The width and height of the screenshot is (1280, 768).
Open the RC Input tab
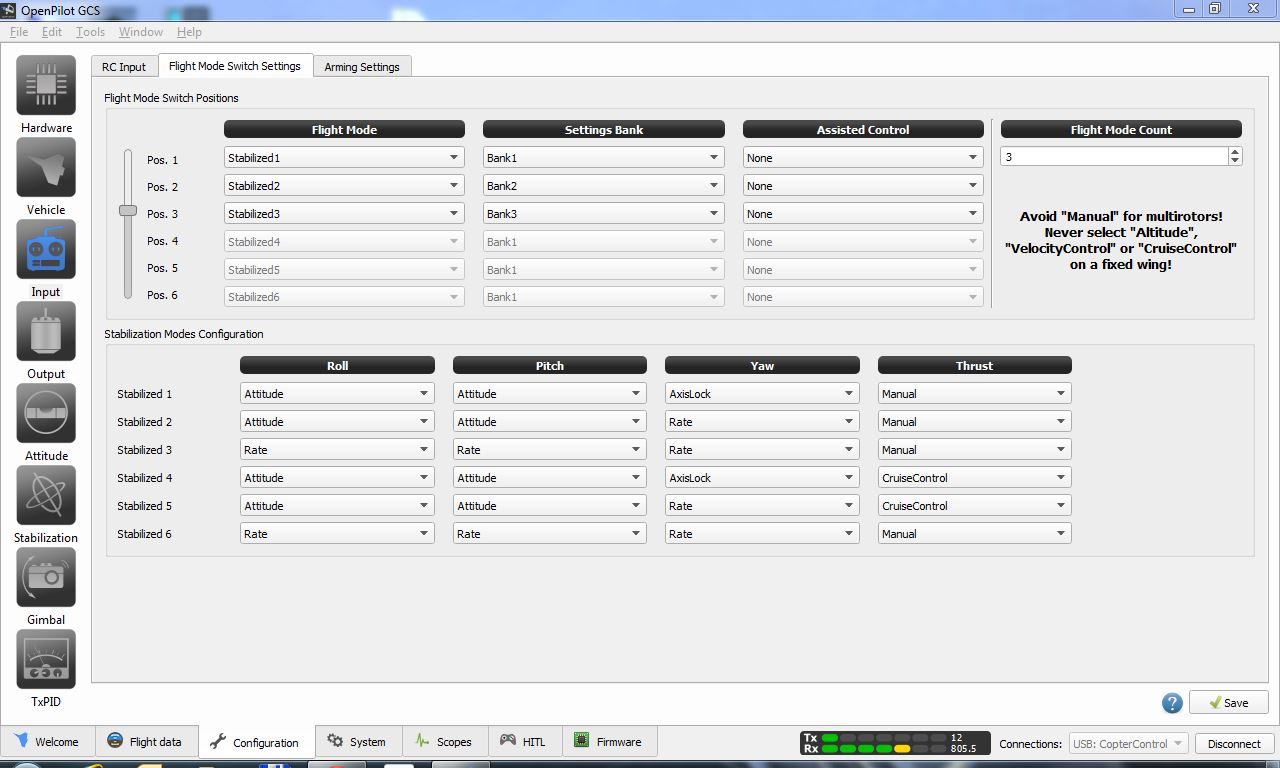[x=124, y=67]
